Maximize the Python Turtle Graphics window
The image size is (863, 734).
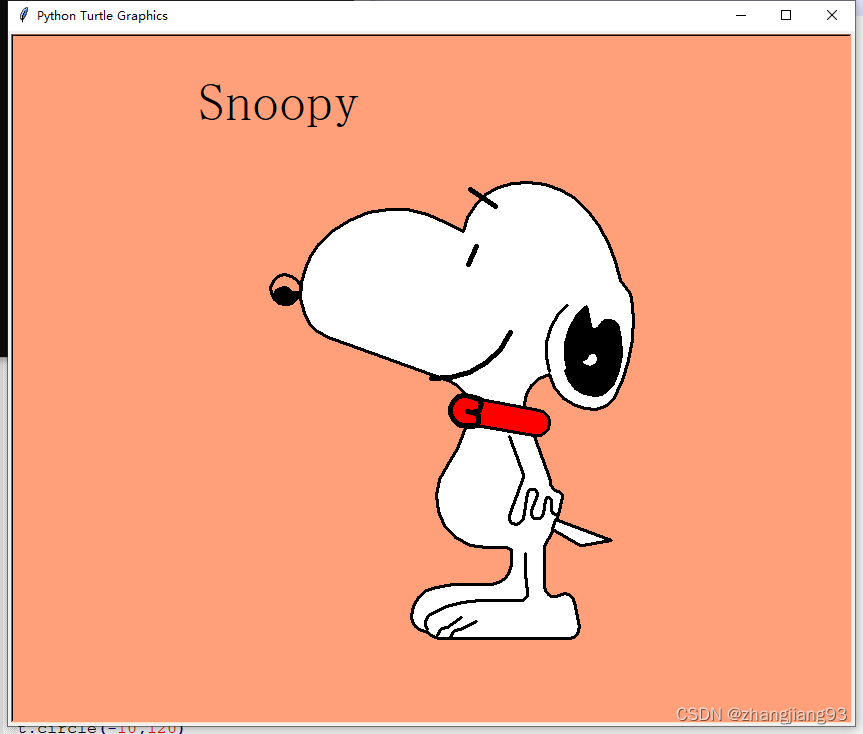(x=786, y=15)
